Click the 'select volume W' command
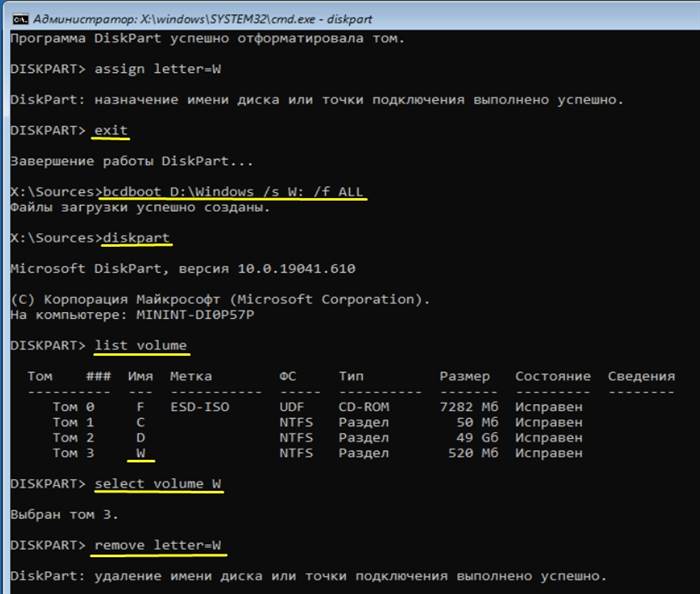Image resolution: width=700 pixels, height=594 pixels. (158, 484)
